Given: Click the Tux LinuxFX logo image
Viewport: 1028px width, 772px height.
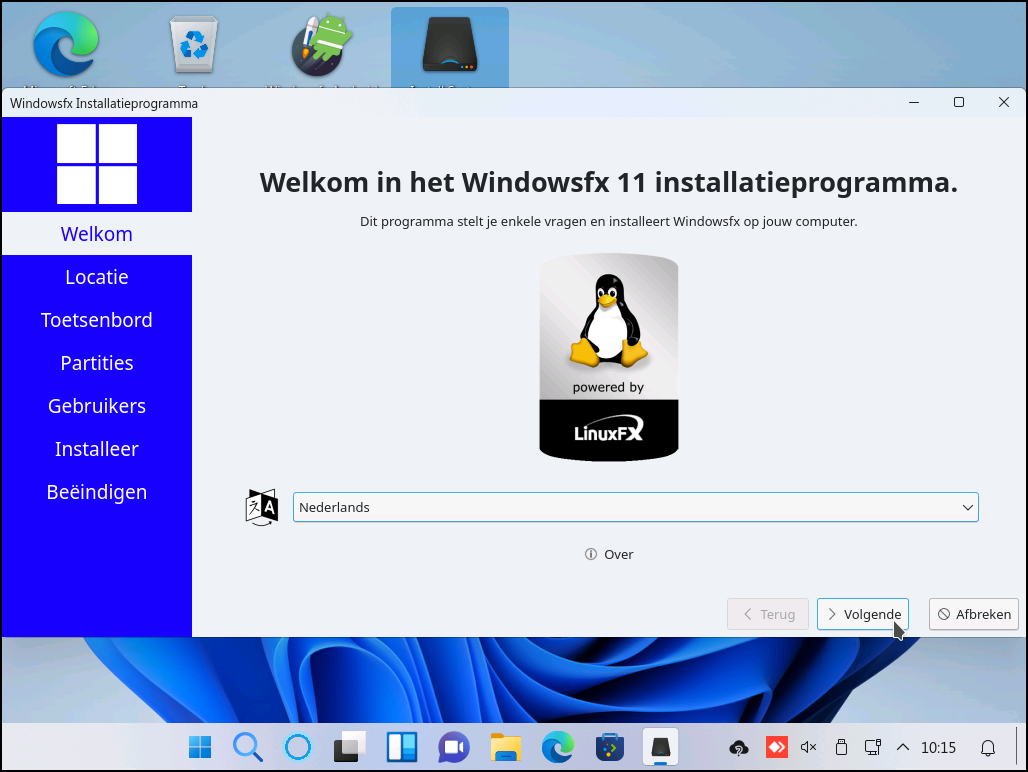Looking at the screenshot, I should click(608, 357).
